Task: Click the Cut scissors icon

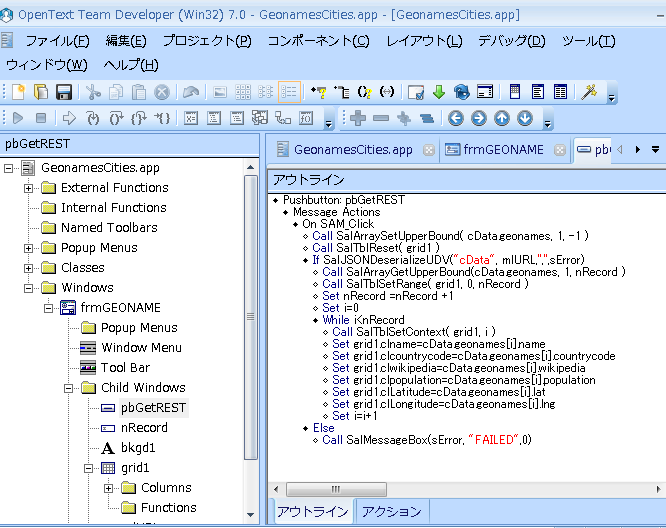Action: [93, 92]
